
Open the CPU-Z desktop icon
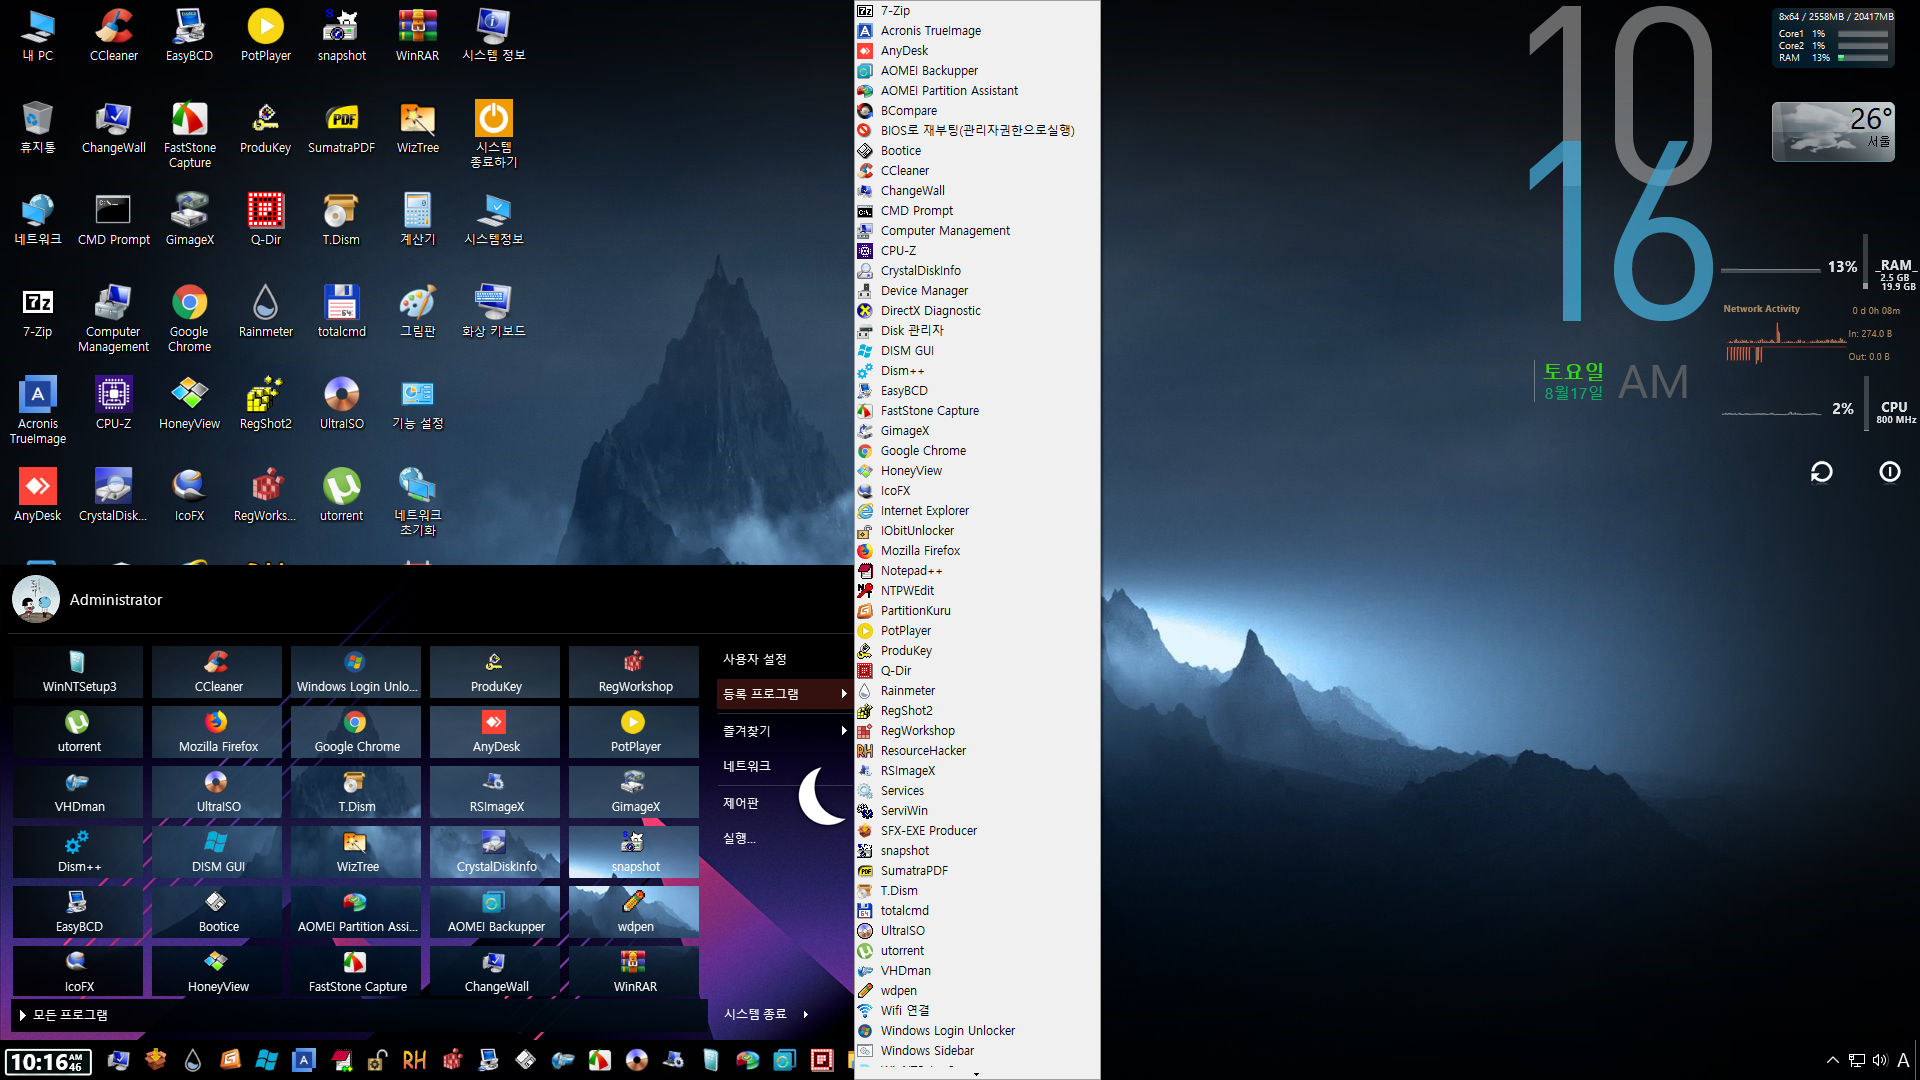click(x=114, y=403)
